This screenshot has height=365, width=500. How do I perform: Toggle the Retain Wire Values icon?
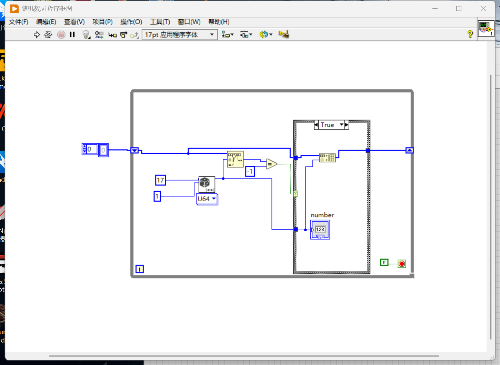click(x=99, y=35)
